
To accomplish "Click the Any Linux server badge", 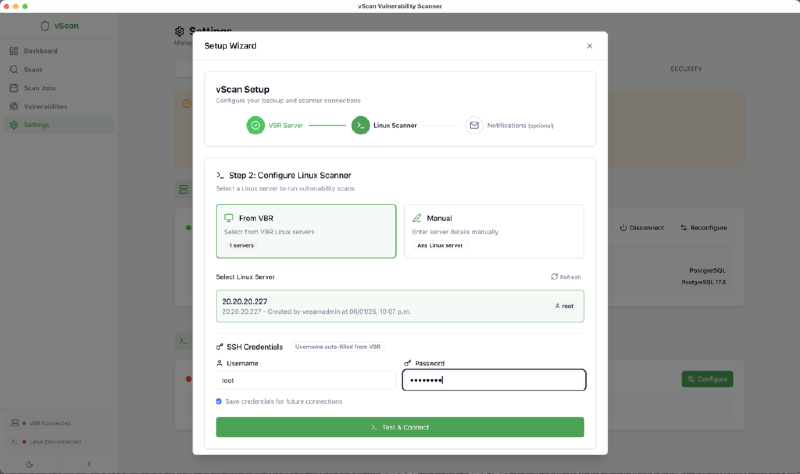I will point(440,245).
